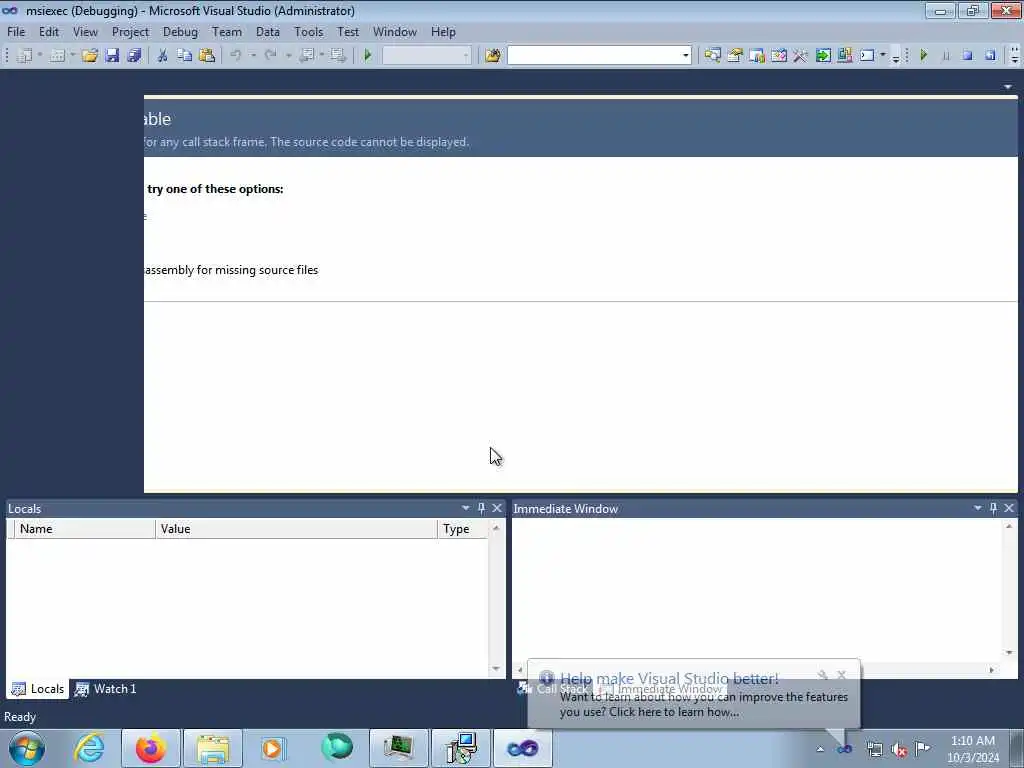The image size is (1024, 768).
Task: Click the Find in Files icon
Action: 493,56
